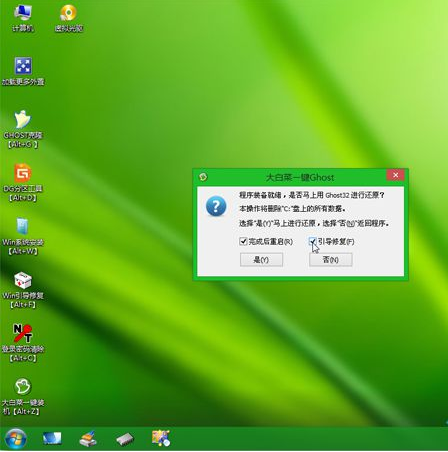
Task: Cancel with the 否(N) button
Action: [x=331, y=260]
